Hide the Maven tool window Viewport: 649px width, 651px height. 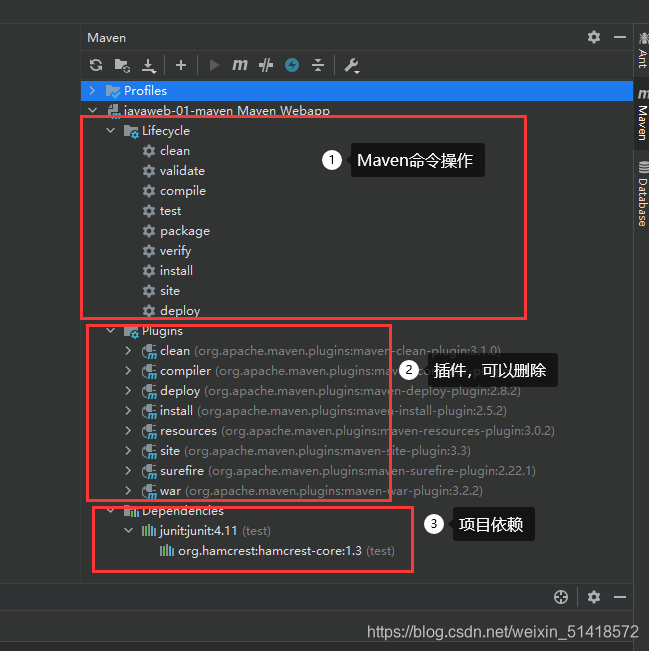pyautogui.click(x=620, y=37)
